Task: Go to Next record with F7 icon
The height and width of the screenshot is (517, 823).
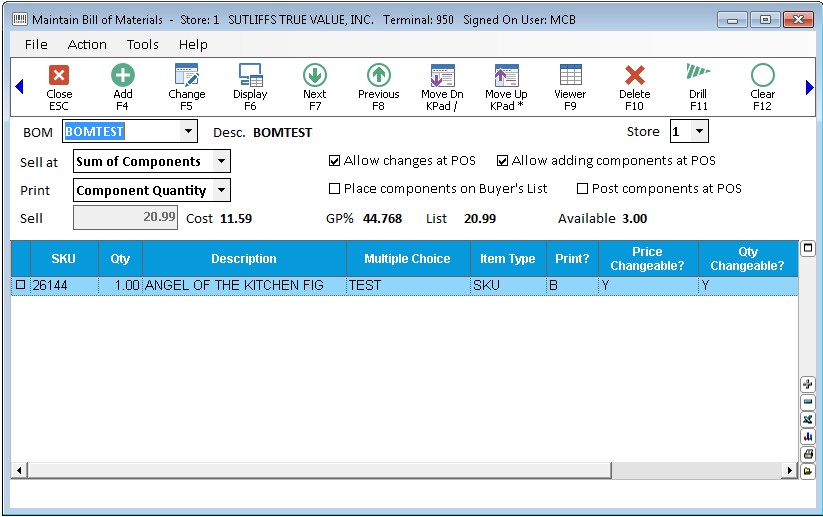Action: pyautogui.click(x=315, y=76)
